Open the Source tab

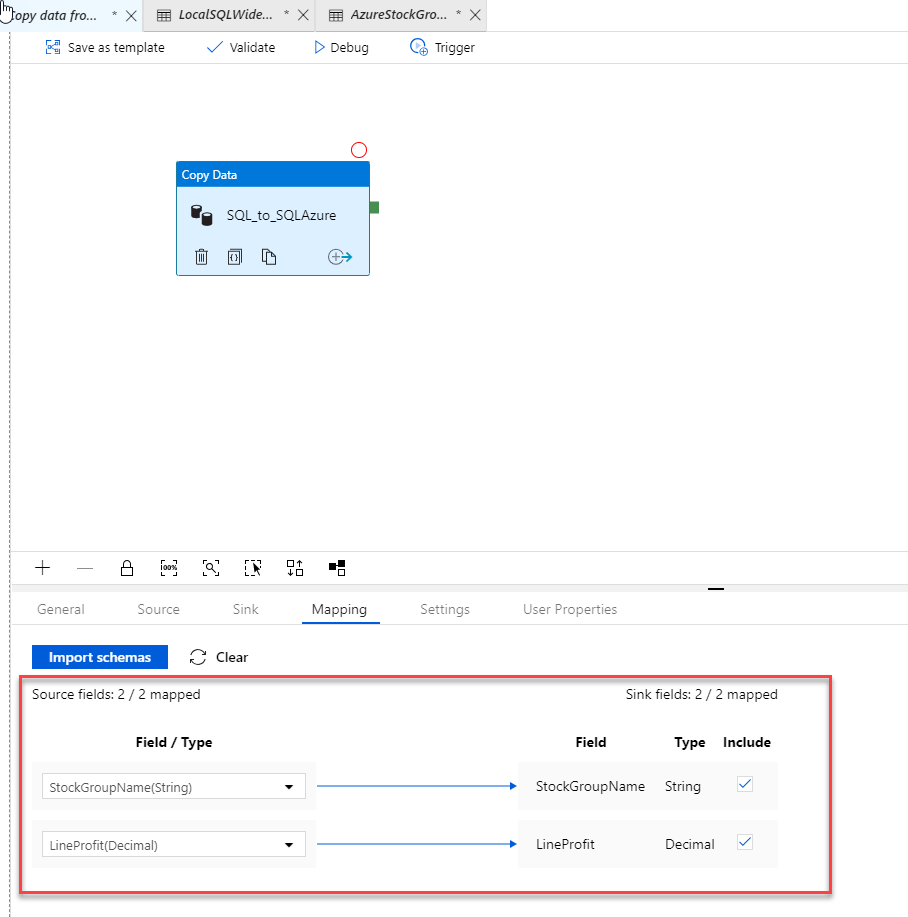(x=158, y=609)
